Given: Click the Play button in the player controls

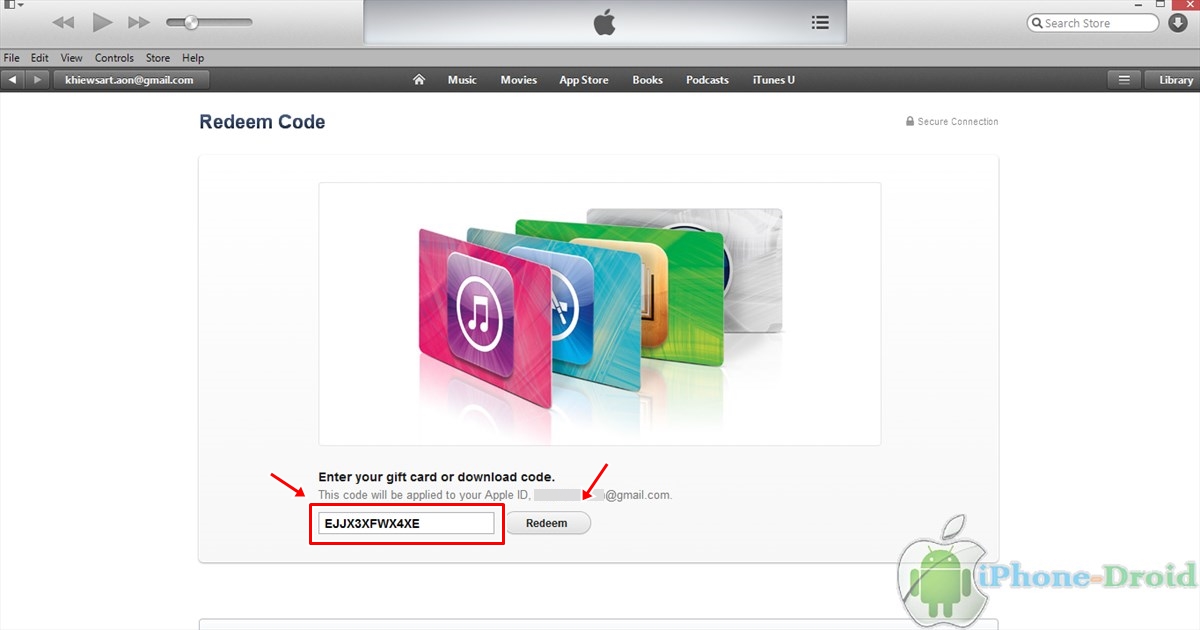Looking at the screenshot, I should pos(102,22).
